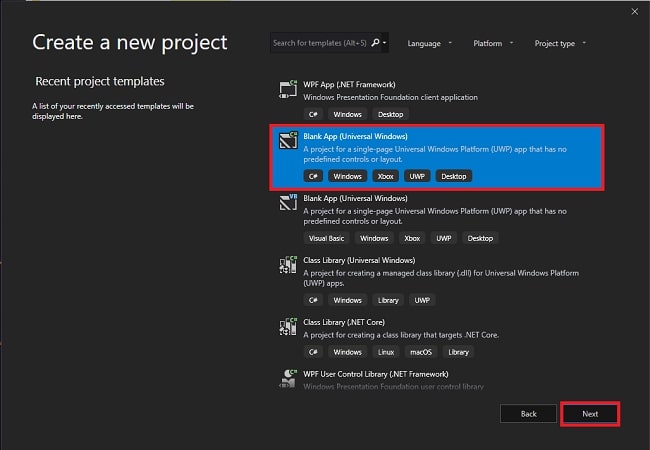
Task: Click the Library tag under Class Library (.NET Core)
Action: point(458,352)
